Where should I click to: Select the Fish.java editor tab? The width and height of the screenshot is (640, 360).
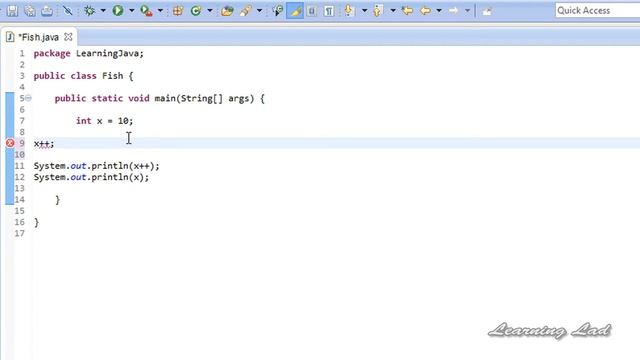pyautogui.click(x=39, y=37)
